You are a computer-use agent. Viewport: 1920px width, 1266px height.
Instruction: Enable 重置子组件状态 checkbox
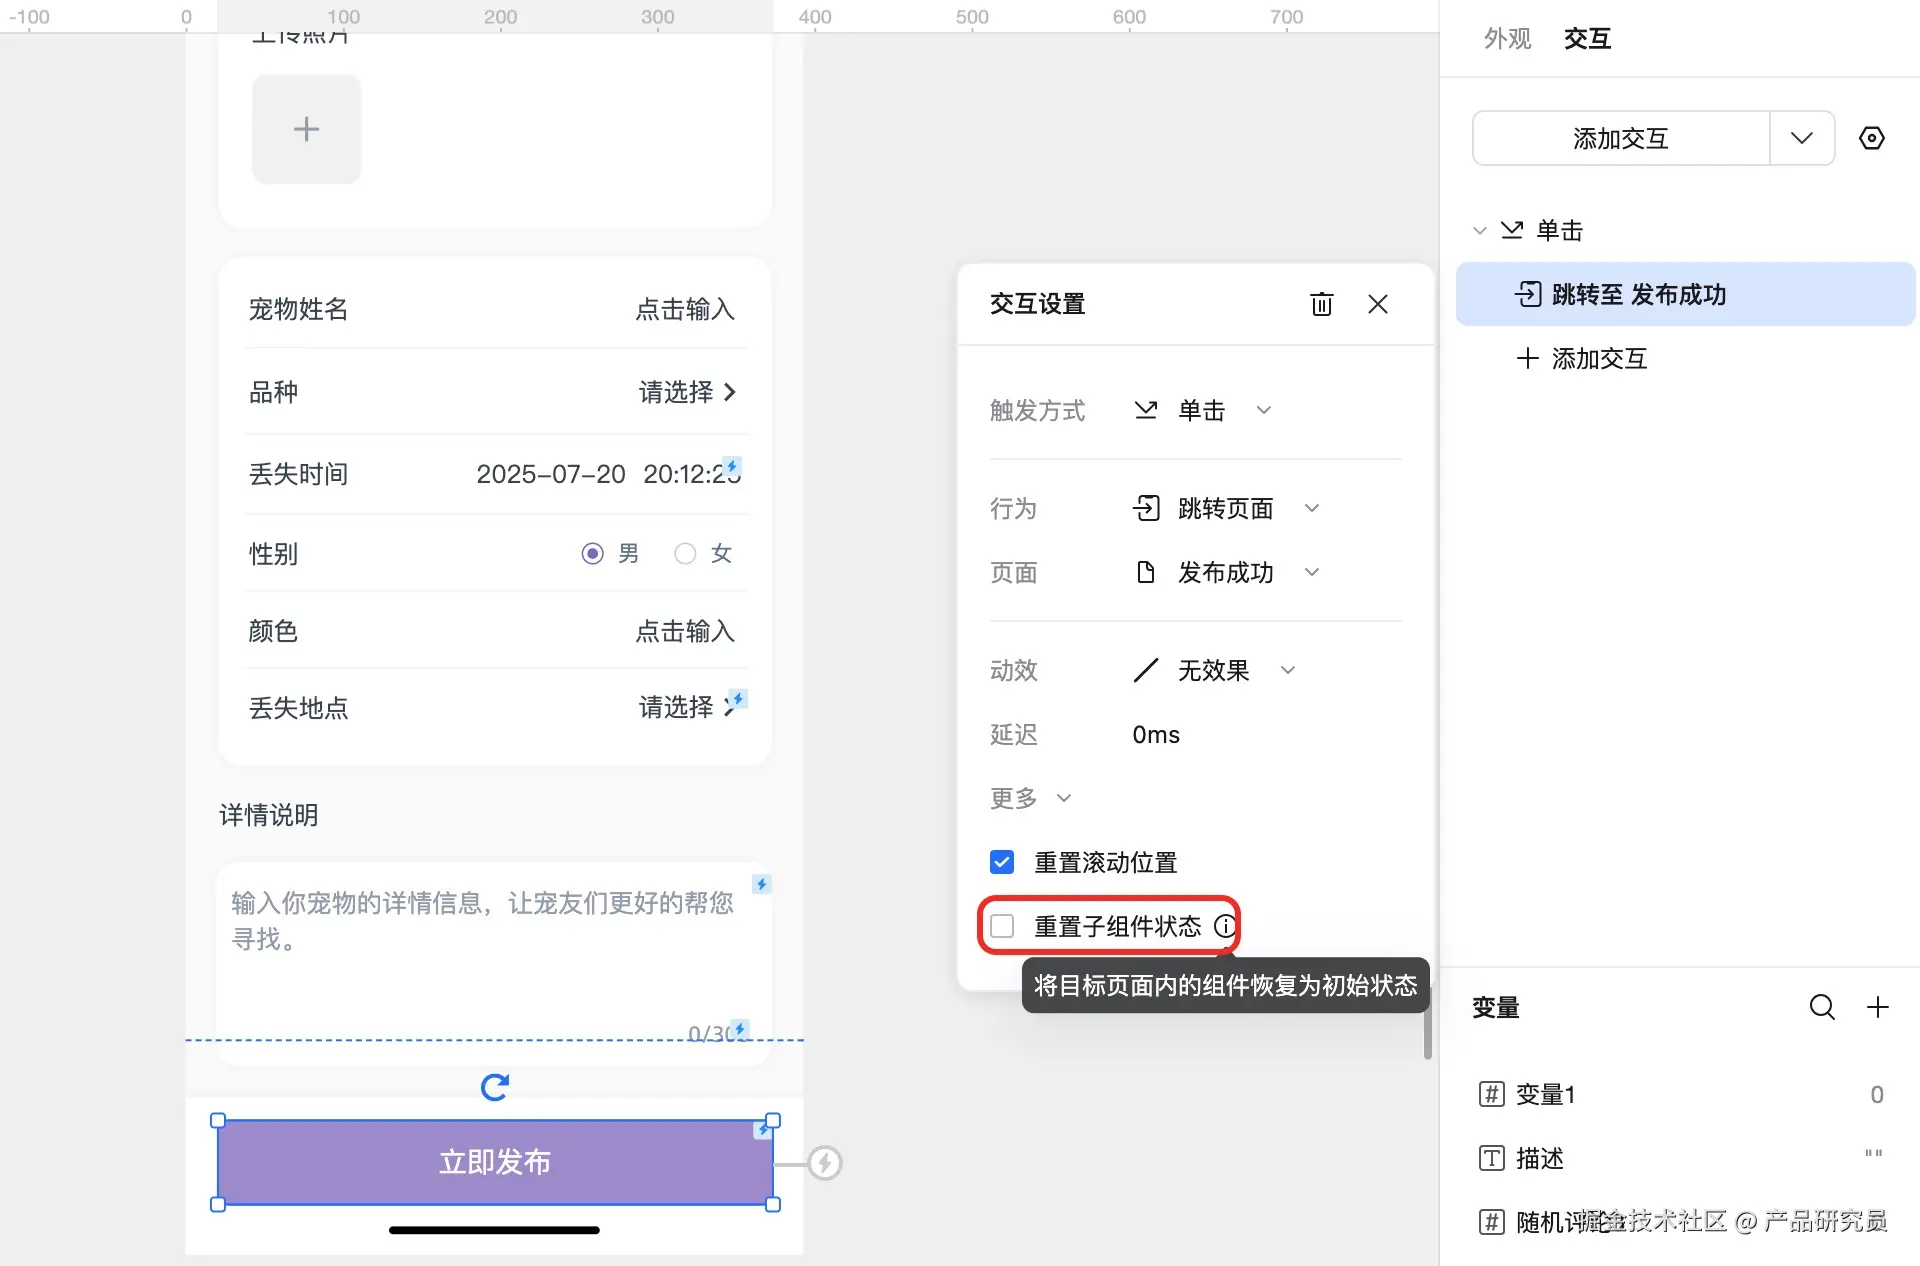[x=1002, y=926]
